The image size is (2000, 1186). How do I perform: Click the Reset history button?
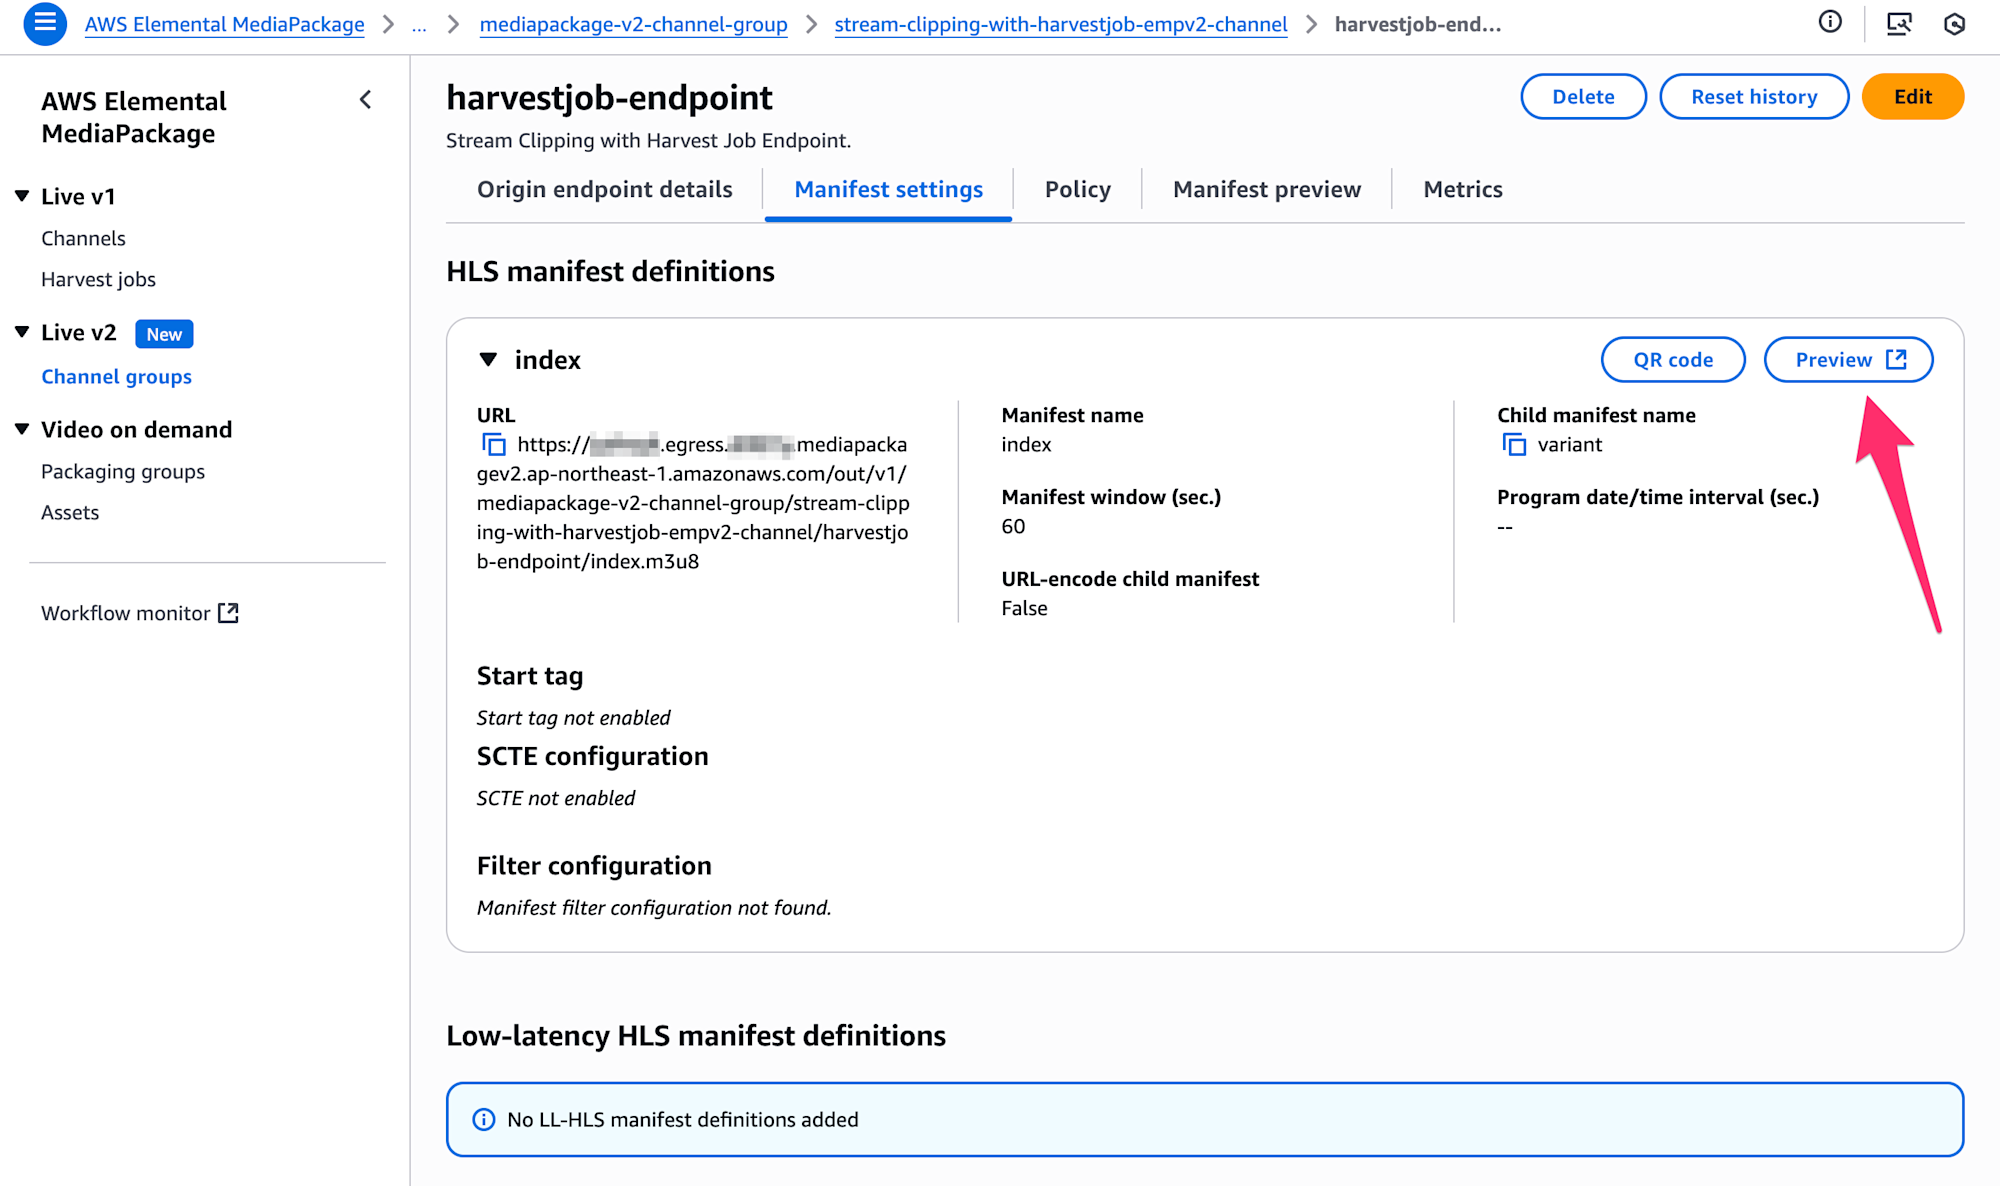pyautogui.click(x=1754, y=97)
